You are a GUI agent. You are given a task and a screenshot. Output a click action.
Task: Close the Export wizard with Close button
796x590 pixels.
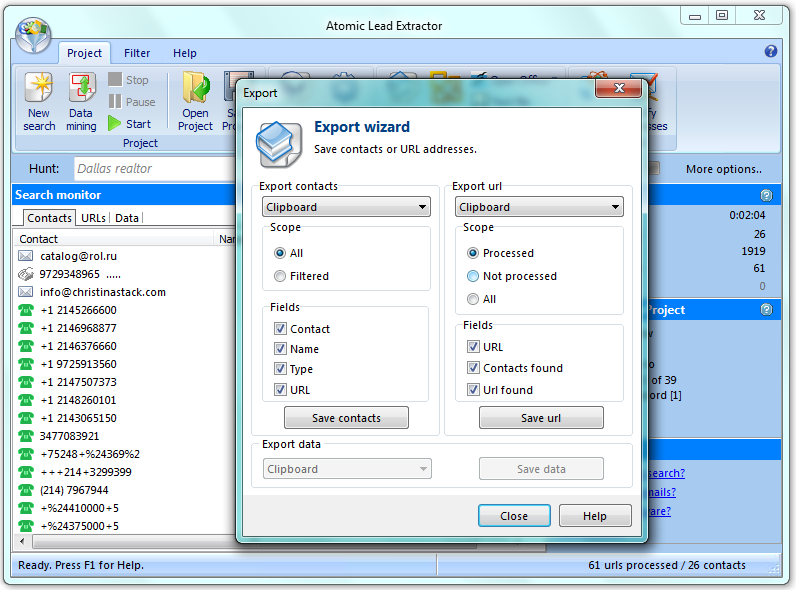[x=514, y=516]
